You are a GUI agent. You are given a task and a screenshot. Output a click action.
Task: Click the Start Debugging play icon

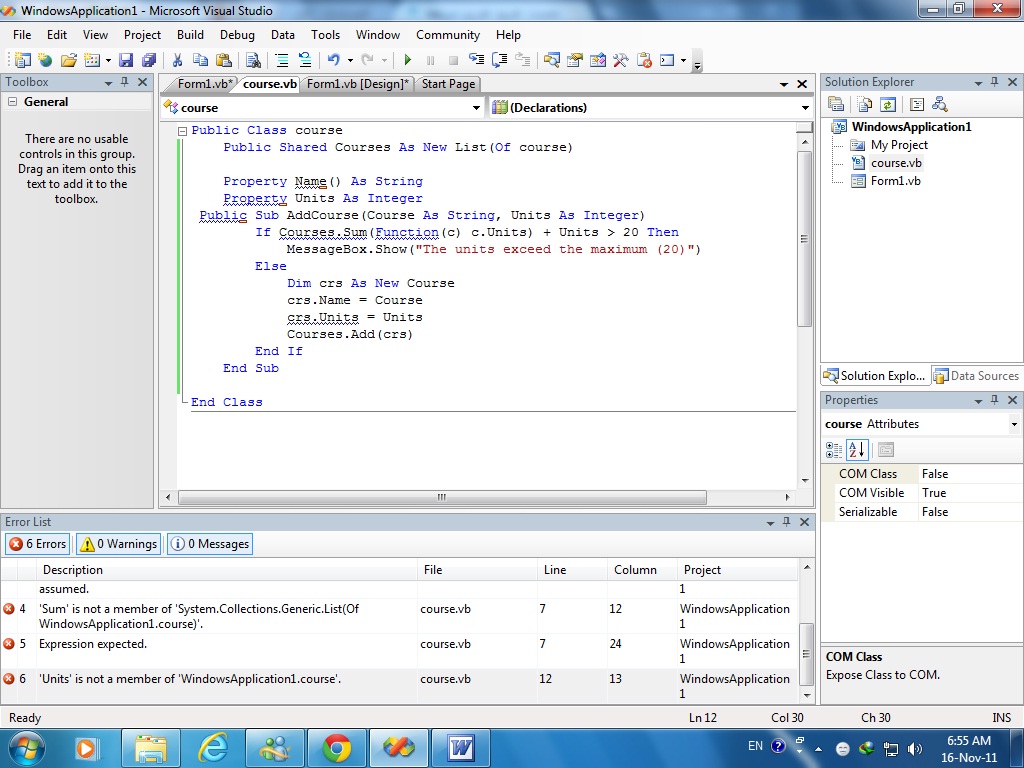click(408, 60)
